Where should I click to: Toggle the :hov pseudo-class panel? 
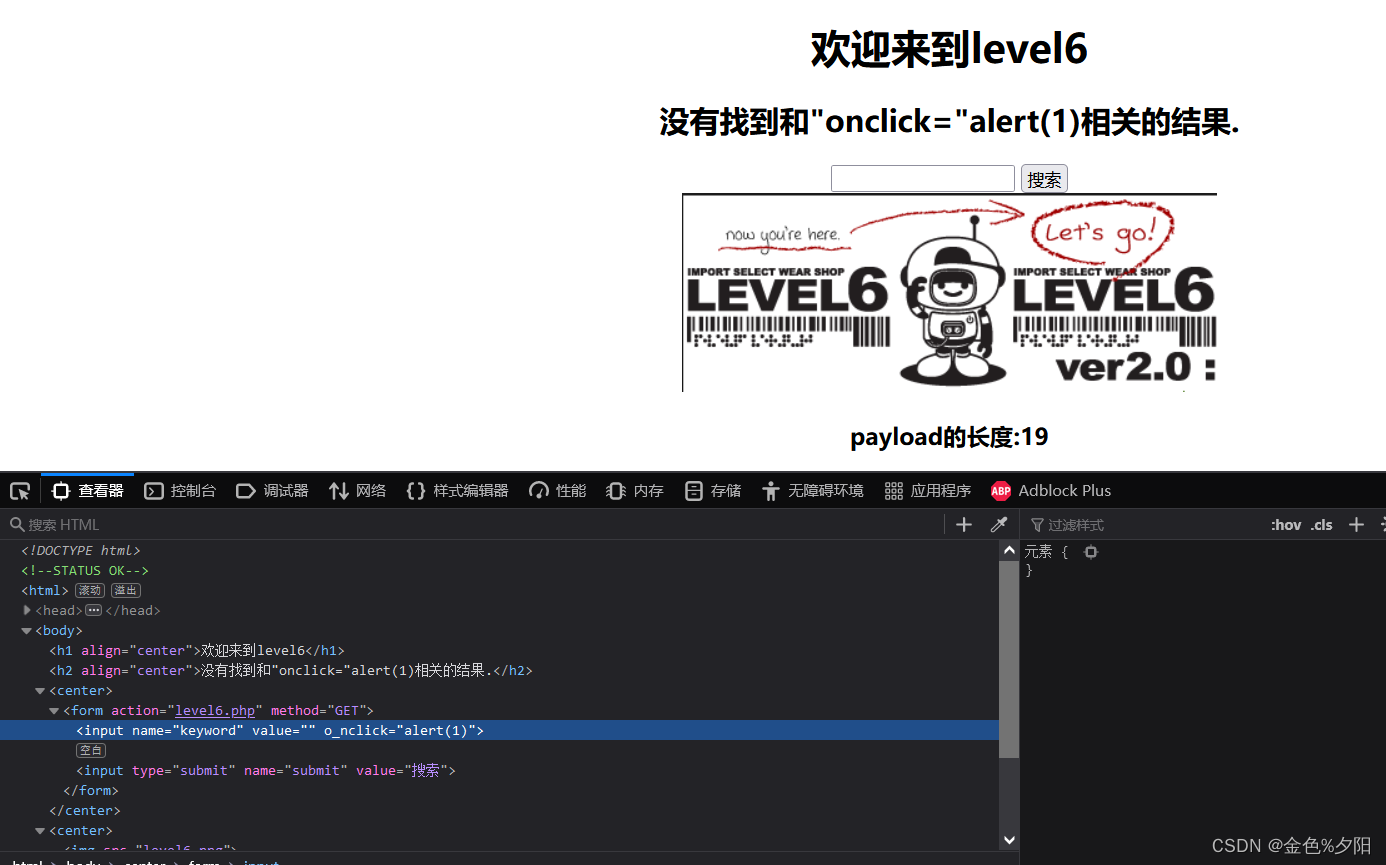click(x=1286, y=525)
